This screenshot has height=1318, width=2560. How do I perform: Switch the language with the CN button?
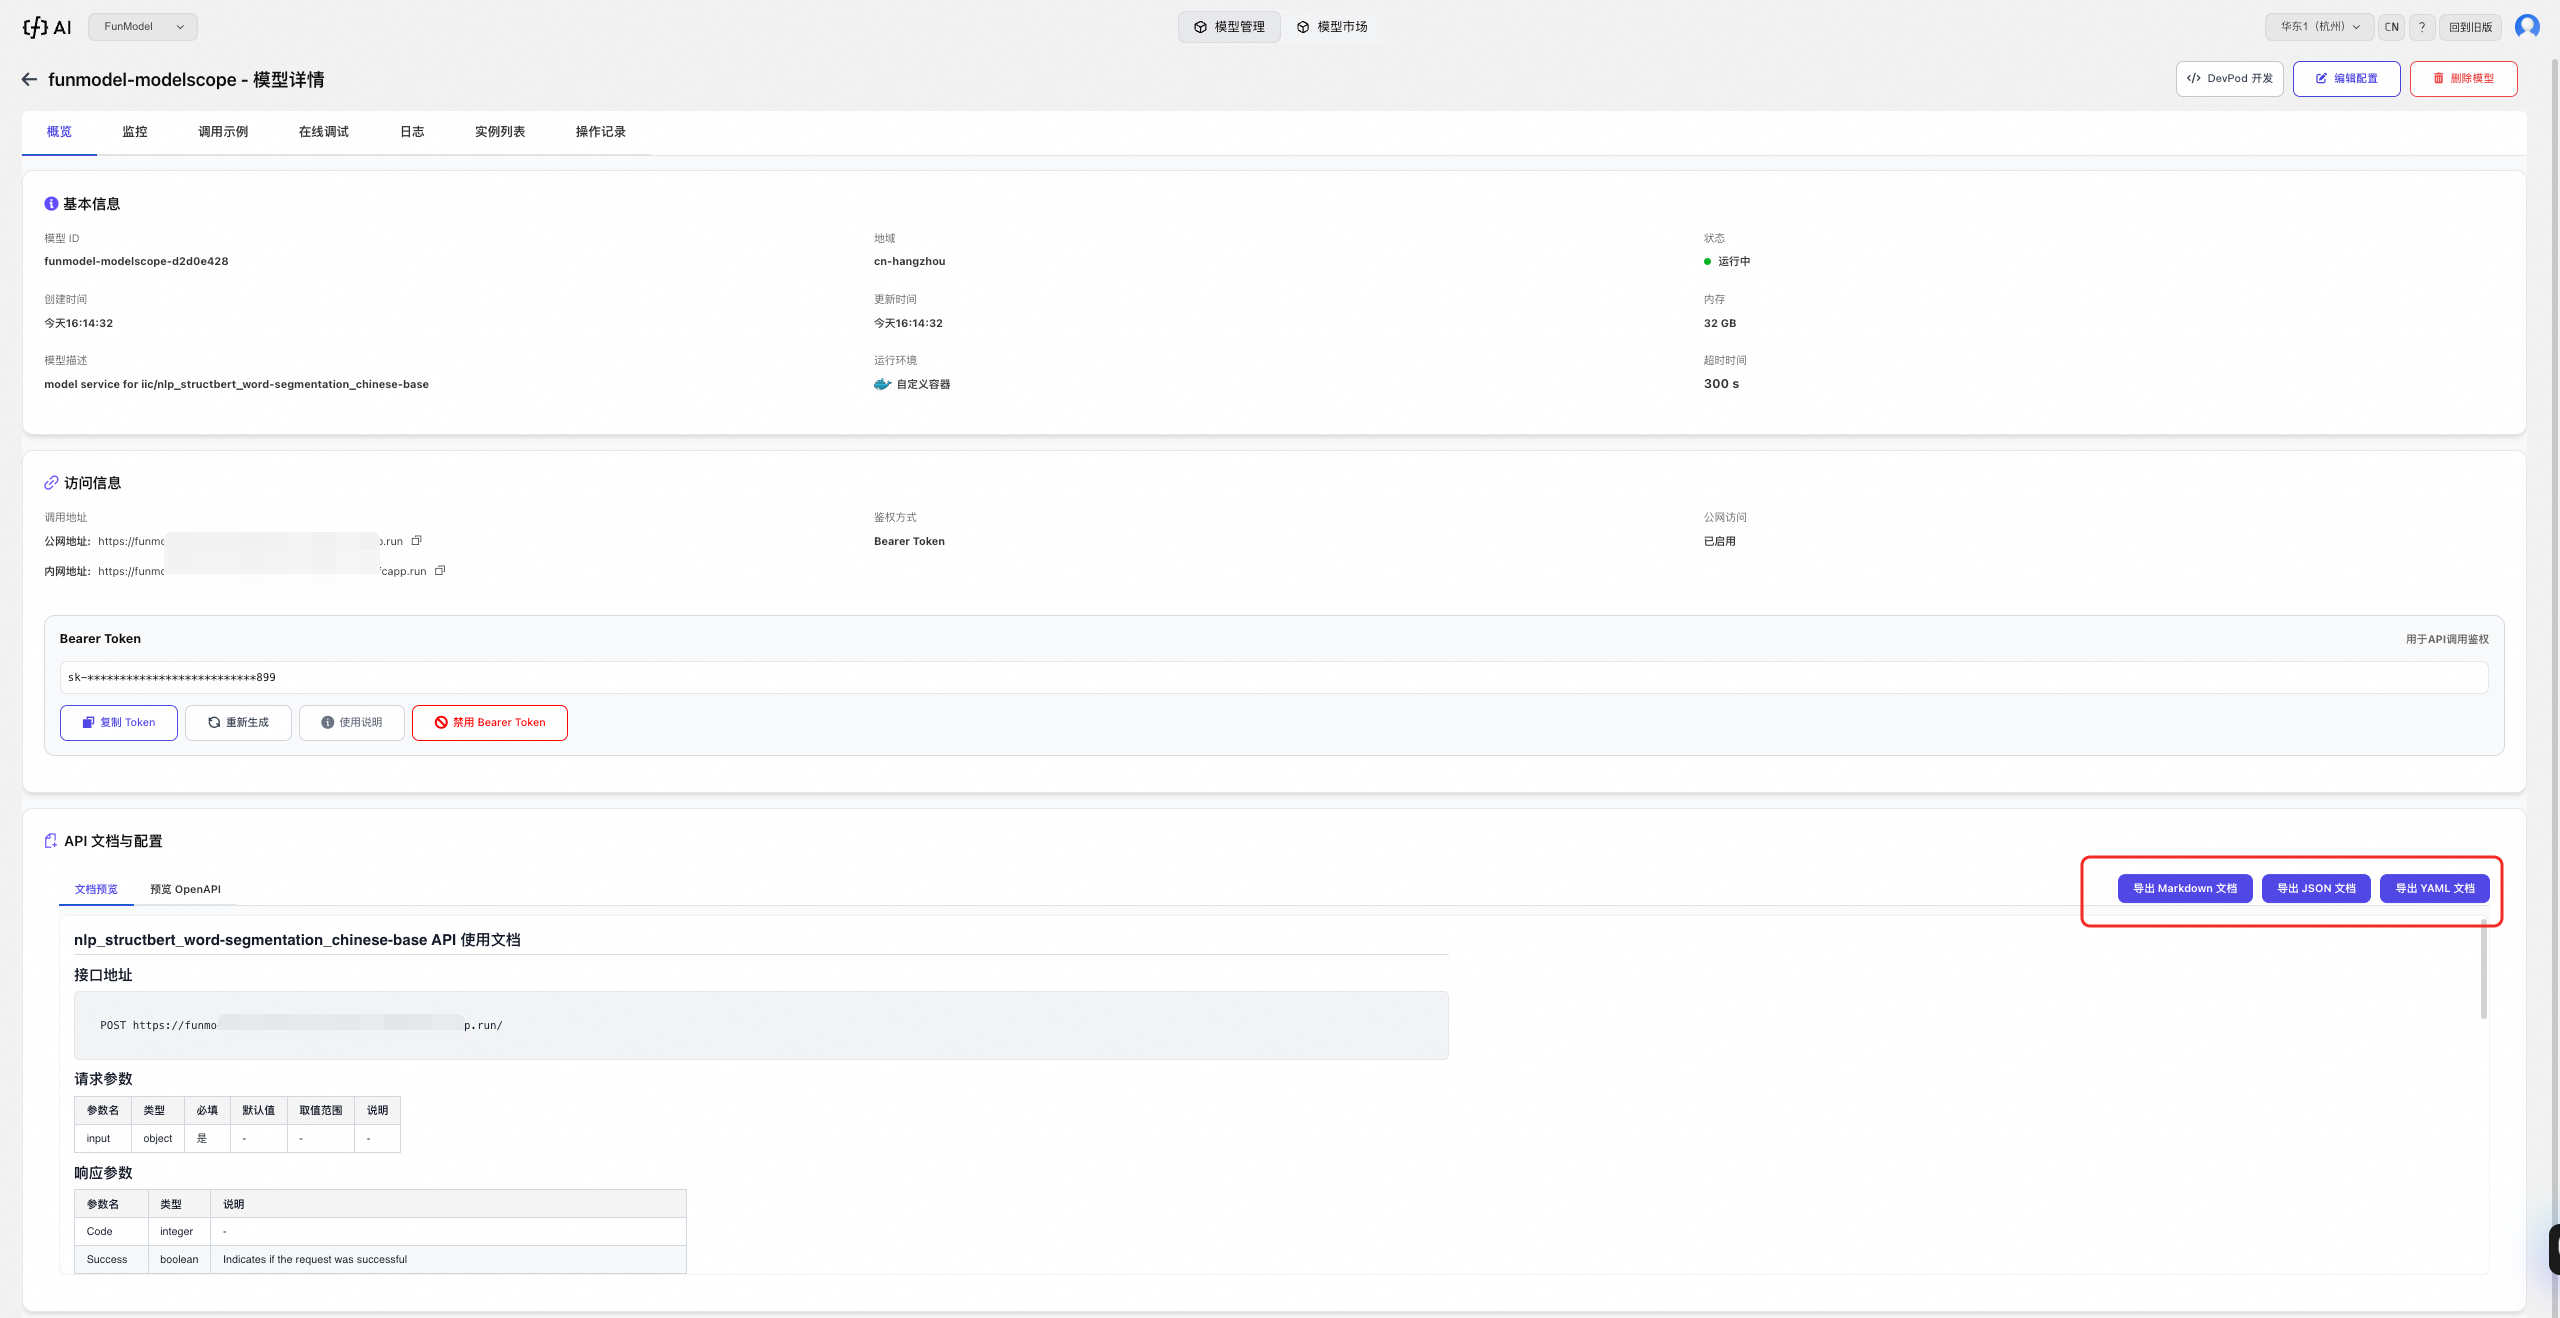(x=2391, y=27)
